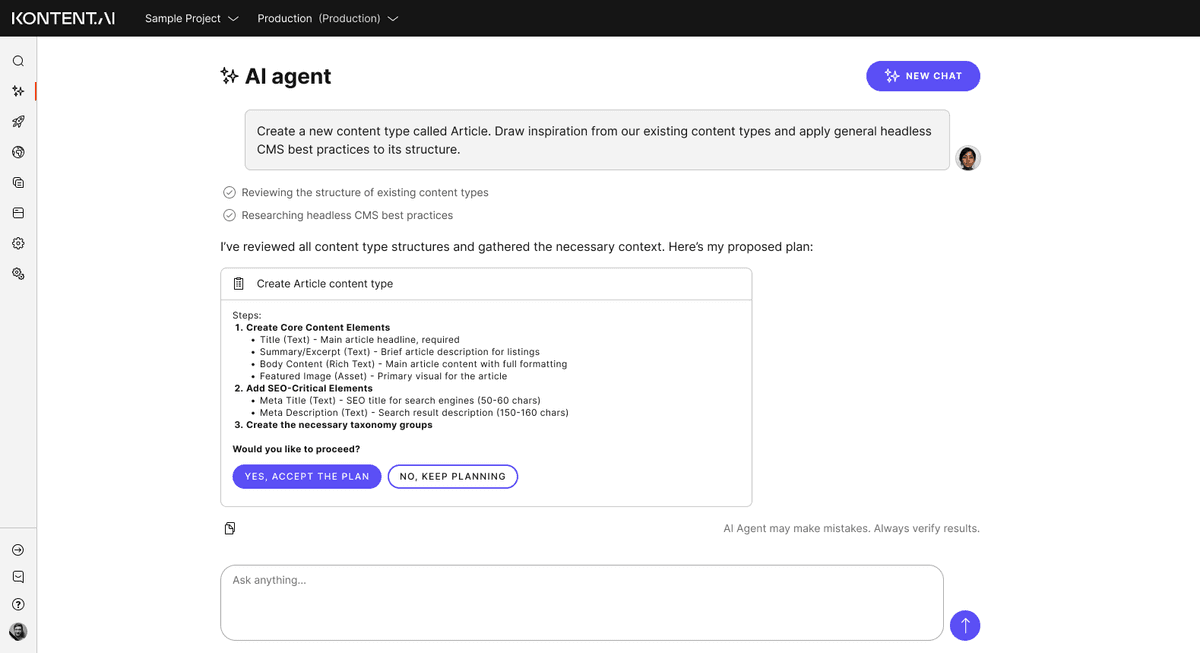The width and height of the screenshot is (1200, 653).
Task: Click the KONTENT.AI logo in the top bar
Action: 62,17
